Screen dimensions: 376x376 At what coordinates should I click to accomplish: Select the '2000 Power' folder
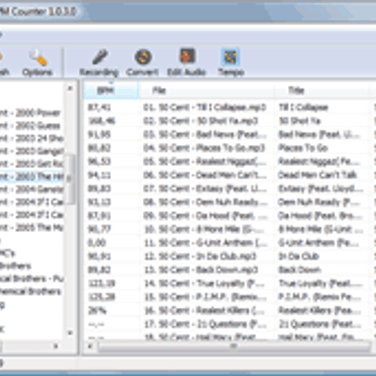[x=30, y=113]
